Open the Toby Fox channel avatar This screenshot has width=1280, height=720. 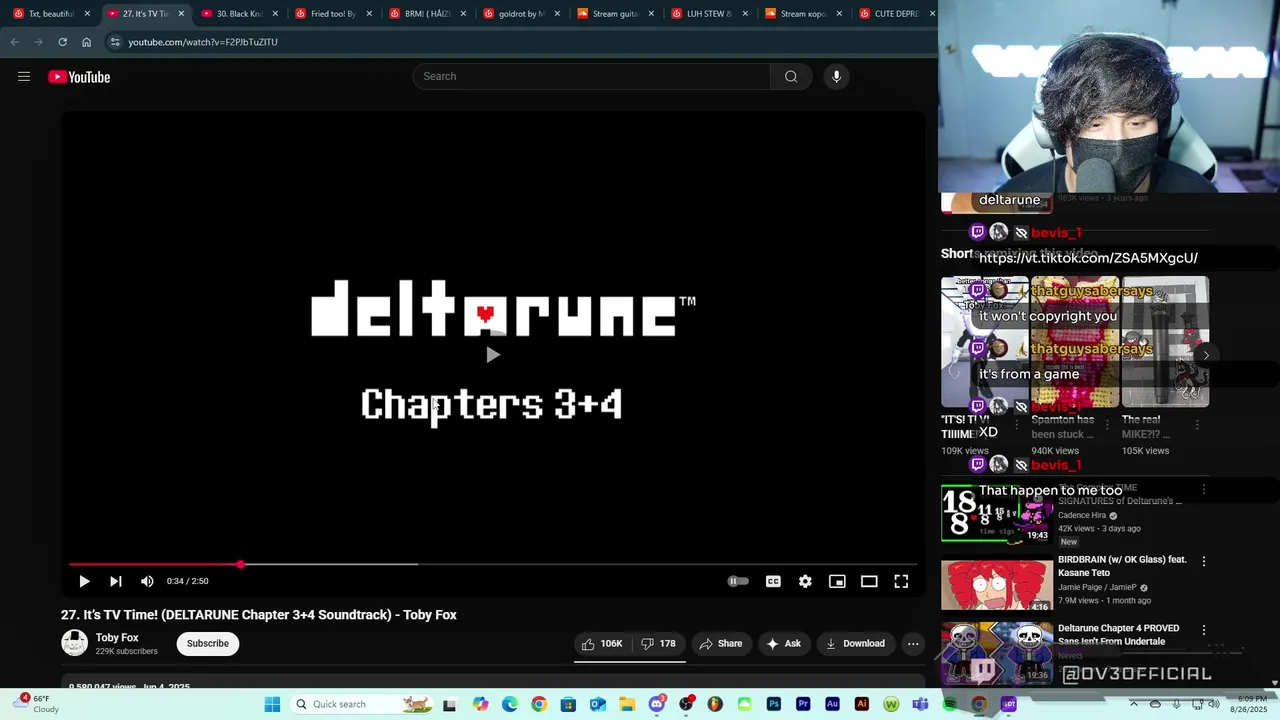pyautogui.click(x=75, y=643)
